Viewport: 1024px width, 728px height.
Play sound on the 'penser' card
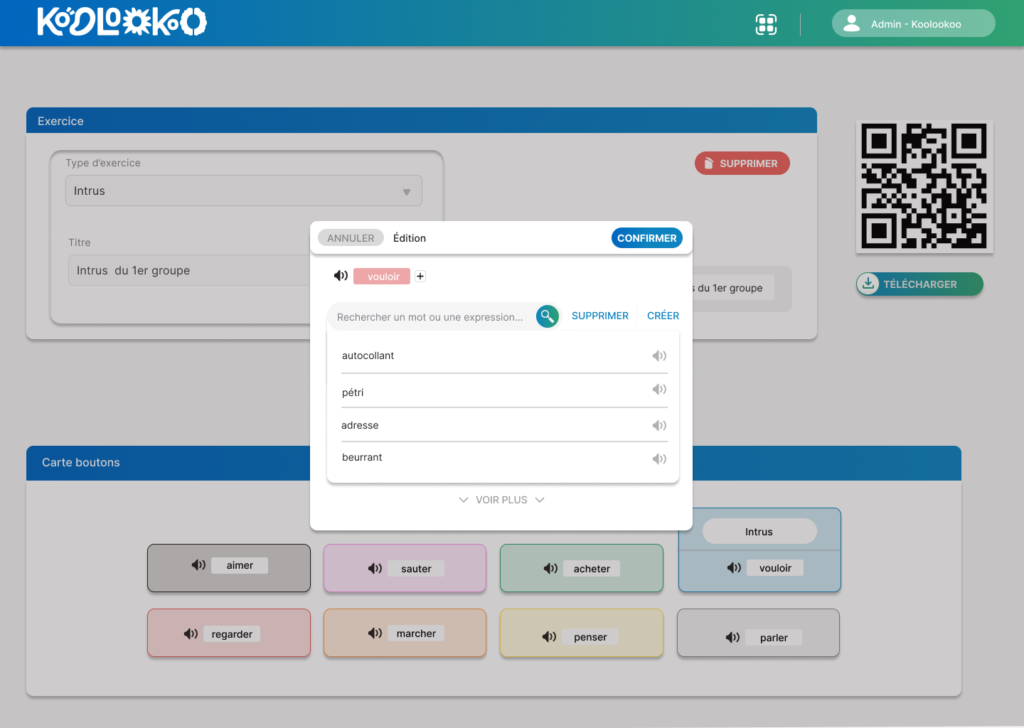(x=550, y=636)
